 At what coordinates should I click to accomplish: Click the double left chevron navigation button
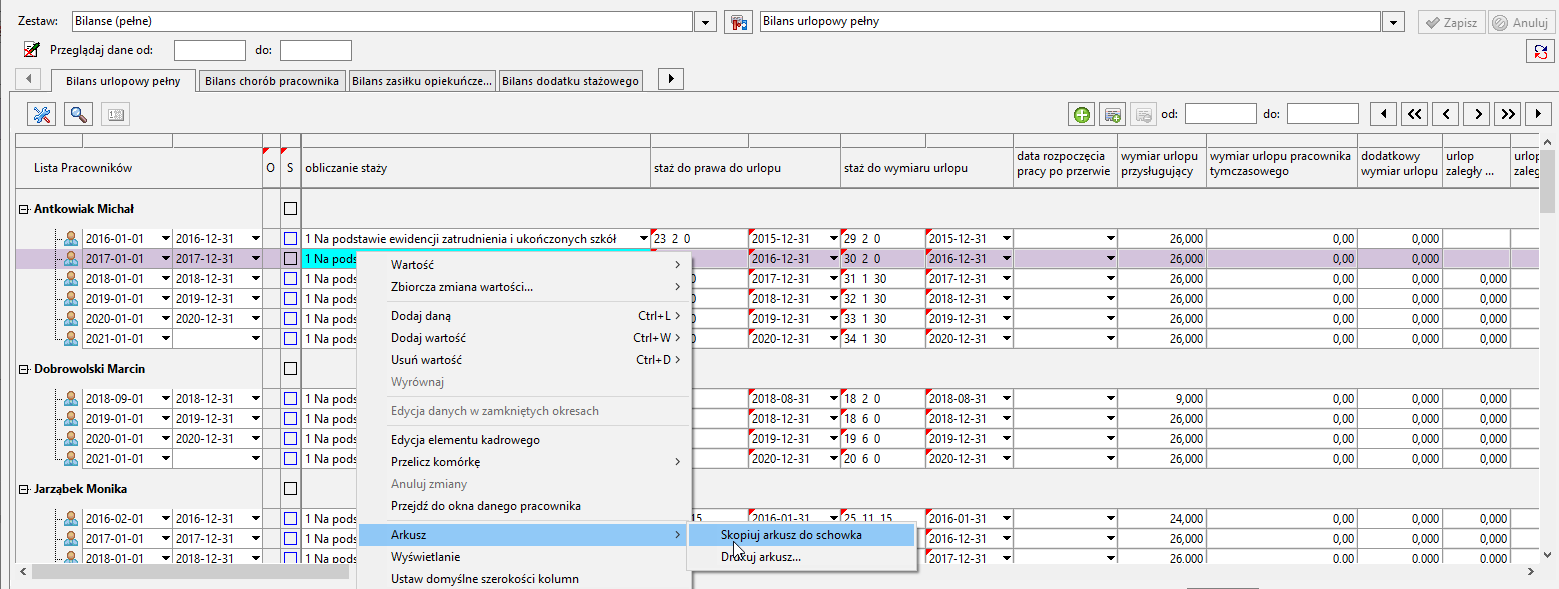(x=1414, y=114)
